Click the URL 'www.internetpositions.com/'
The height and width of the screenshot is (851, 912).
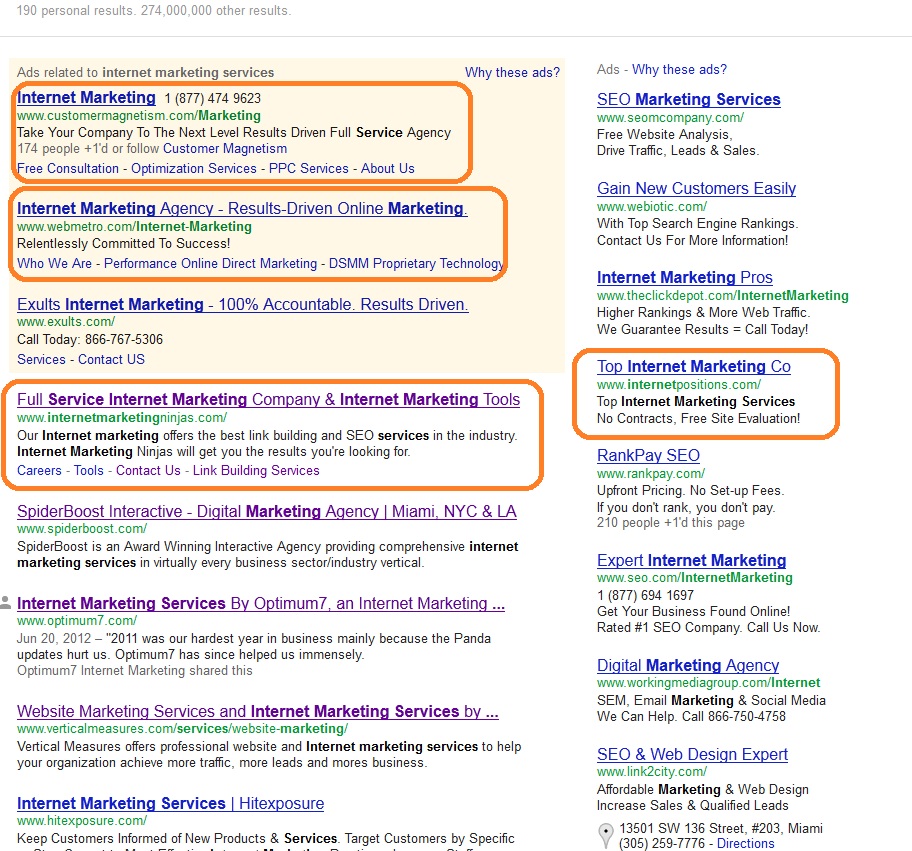point(679,384)
